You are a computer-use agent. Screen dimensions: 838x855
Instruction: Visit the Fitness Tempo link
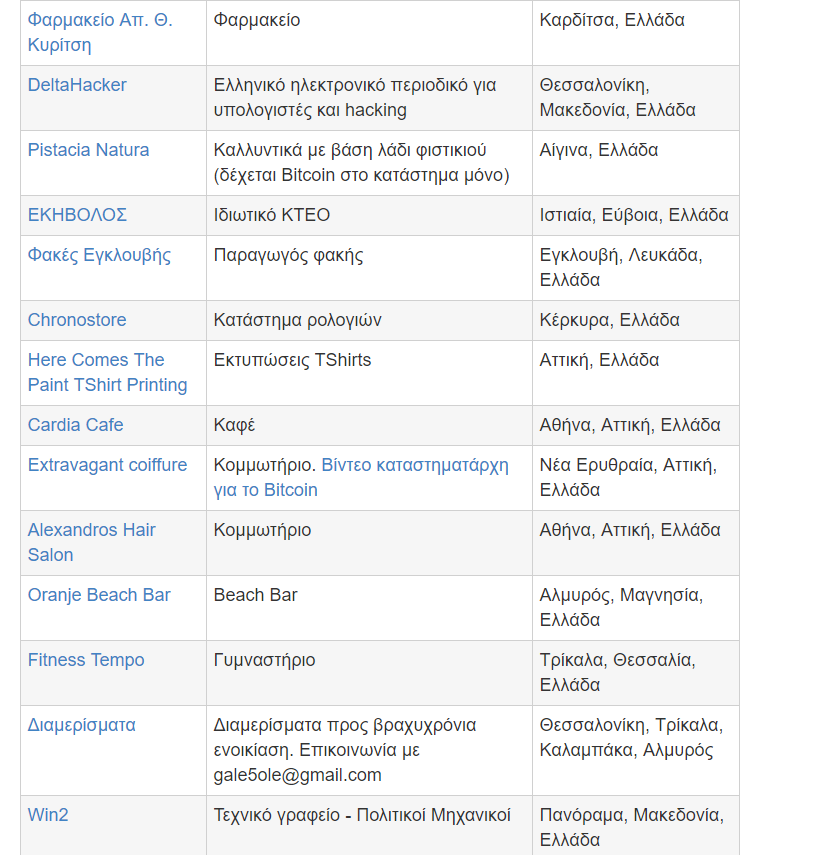(86, 660)
